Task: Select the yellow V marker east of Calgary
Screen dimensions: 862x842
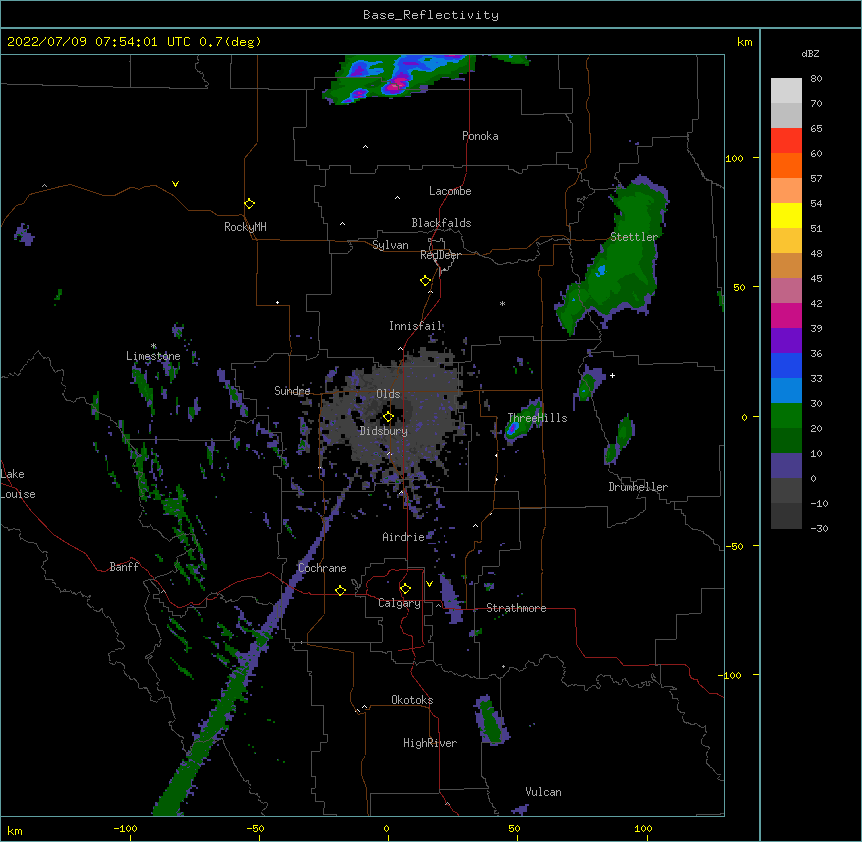Action: pos(429,584)
